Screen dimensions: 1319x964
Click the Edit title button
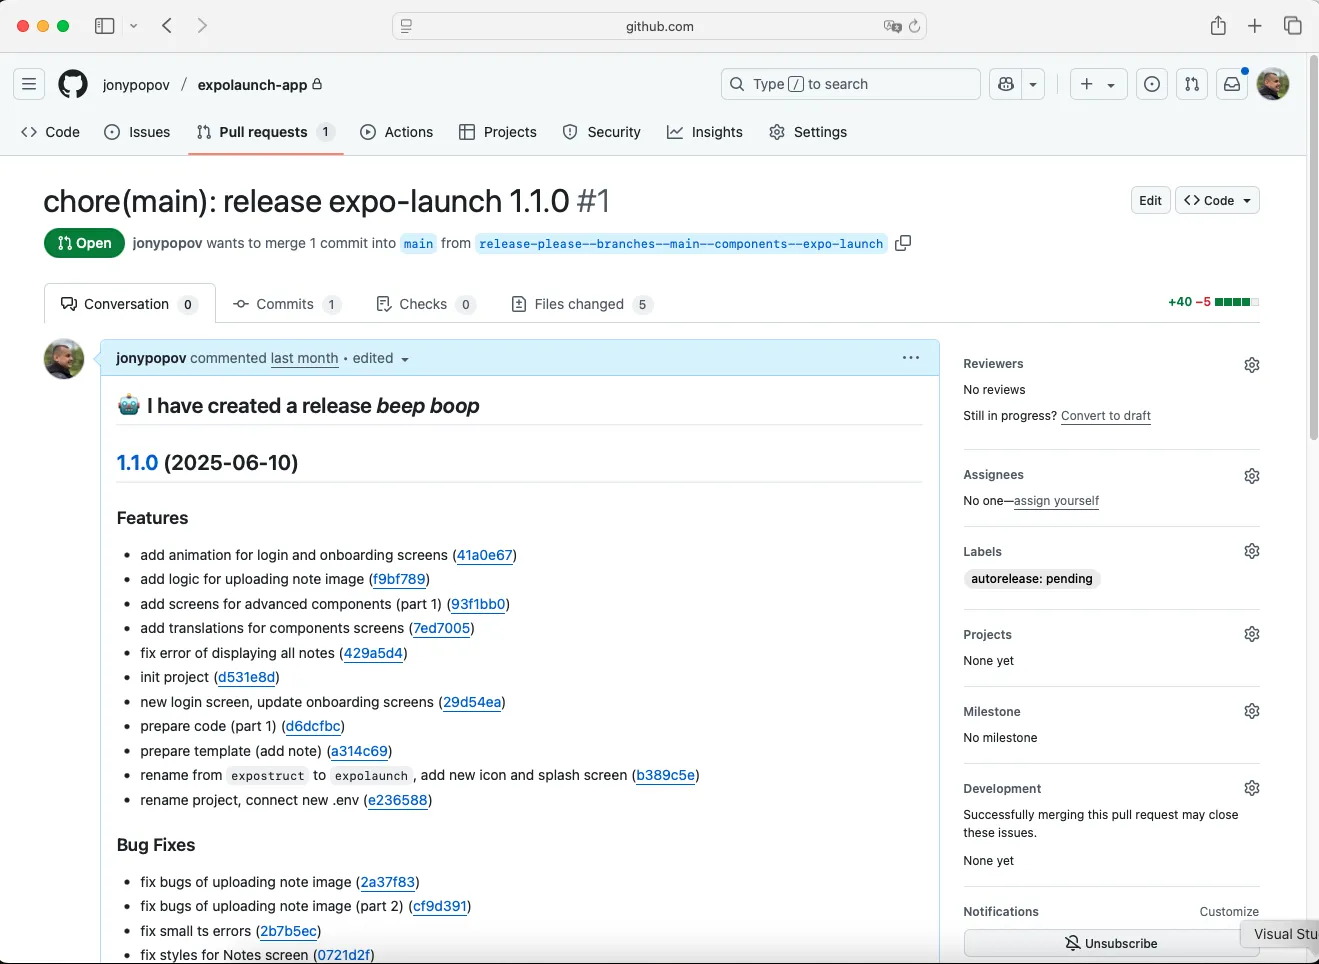pyautogui.click(x=1151, y=200)
